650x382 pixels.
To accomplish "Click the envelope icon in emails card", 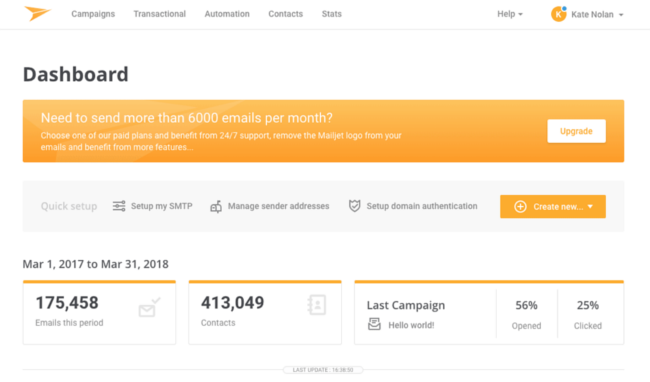I will (149, 307).
